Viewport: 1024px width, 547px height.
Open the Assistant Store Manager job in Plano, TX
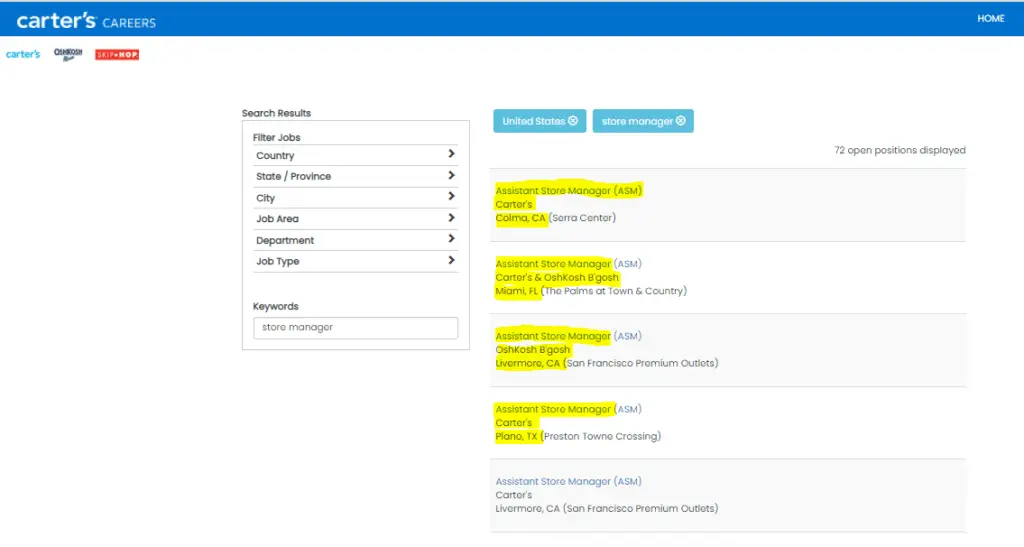click(568, 409)
